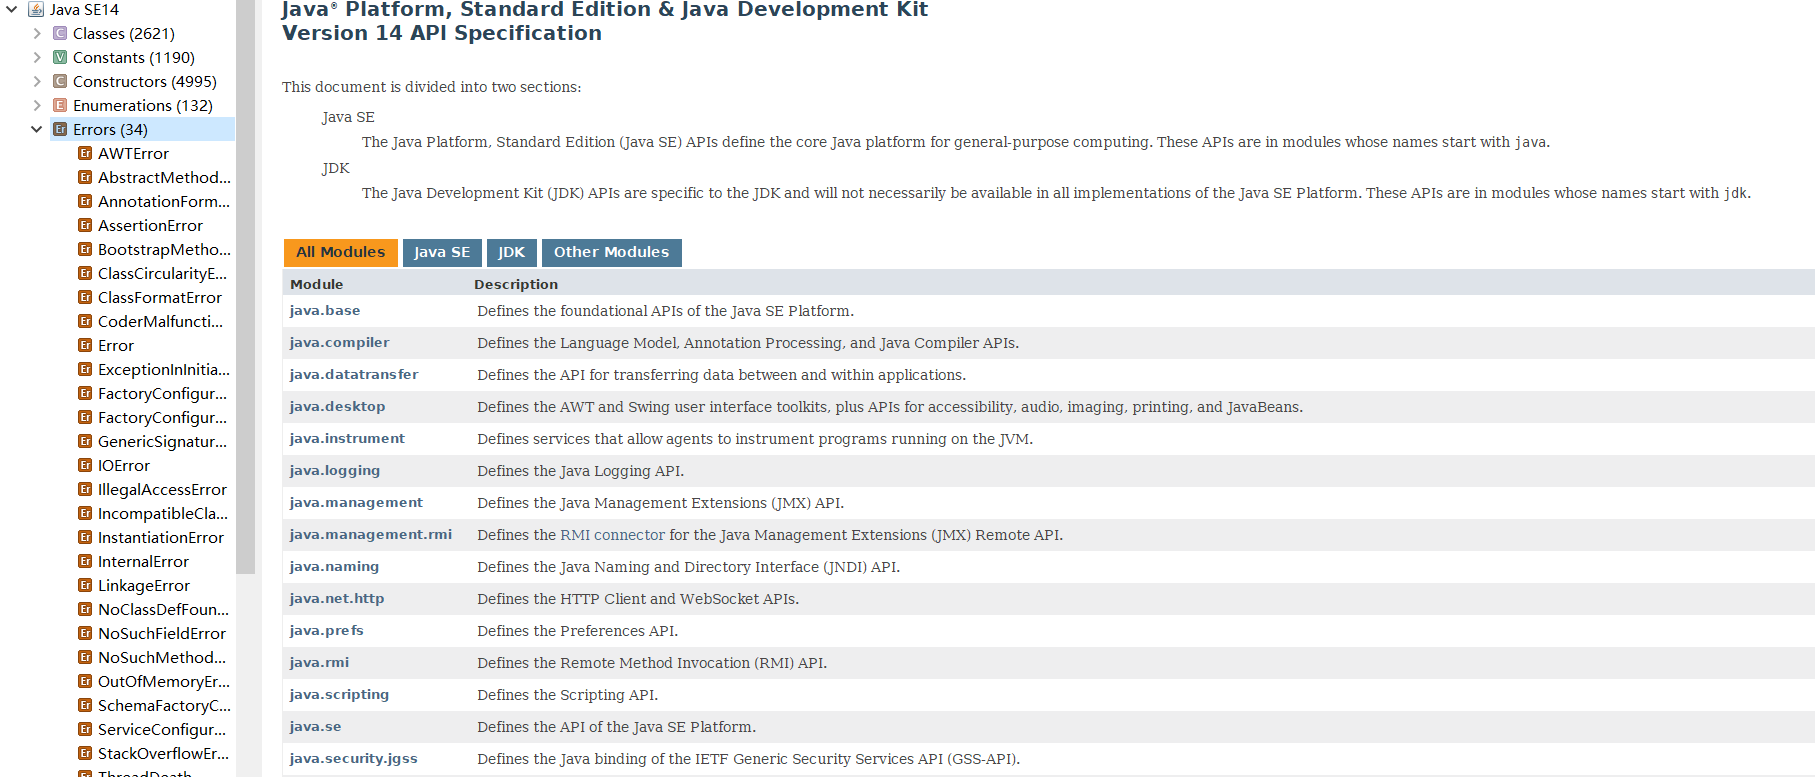This screenshot has width=1815, height=777.
Task: Select AnnotationForm... in the Errors list
Action: 164,201
